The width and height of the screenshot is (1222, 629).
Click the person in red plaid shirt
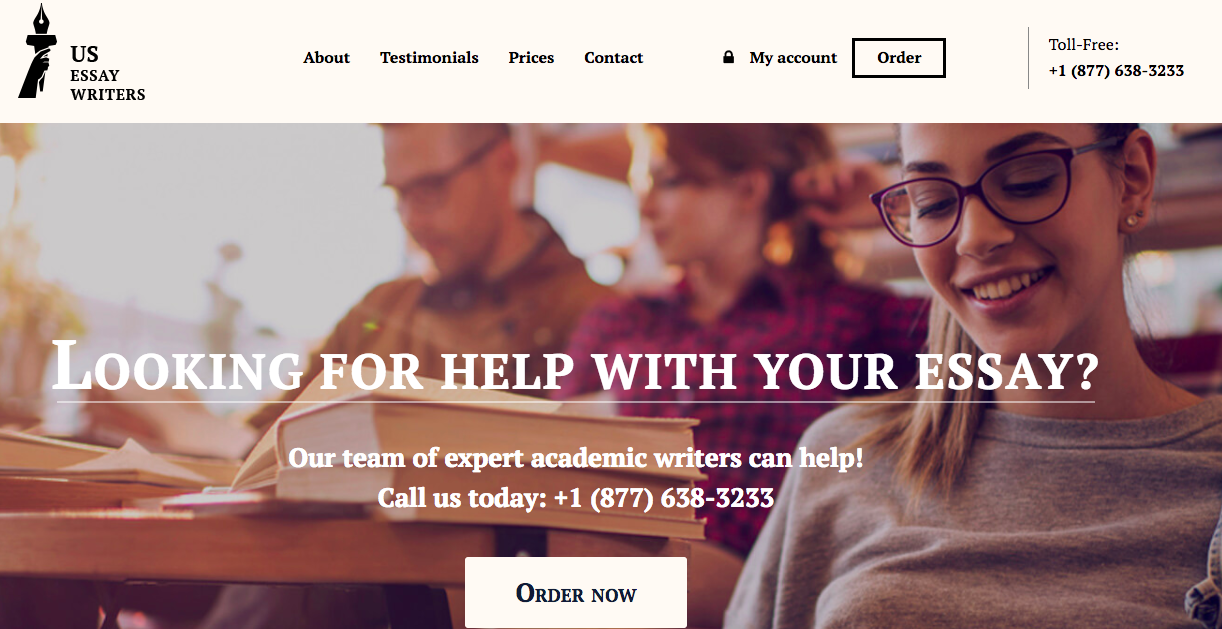point(720,300)
